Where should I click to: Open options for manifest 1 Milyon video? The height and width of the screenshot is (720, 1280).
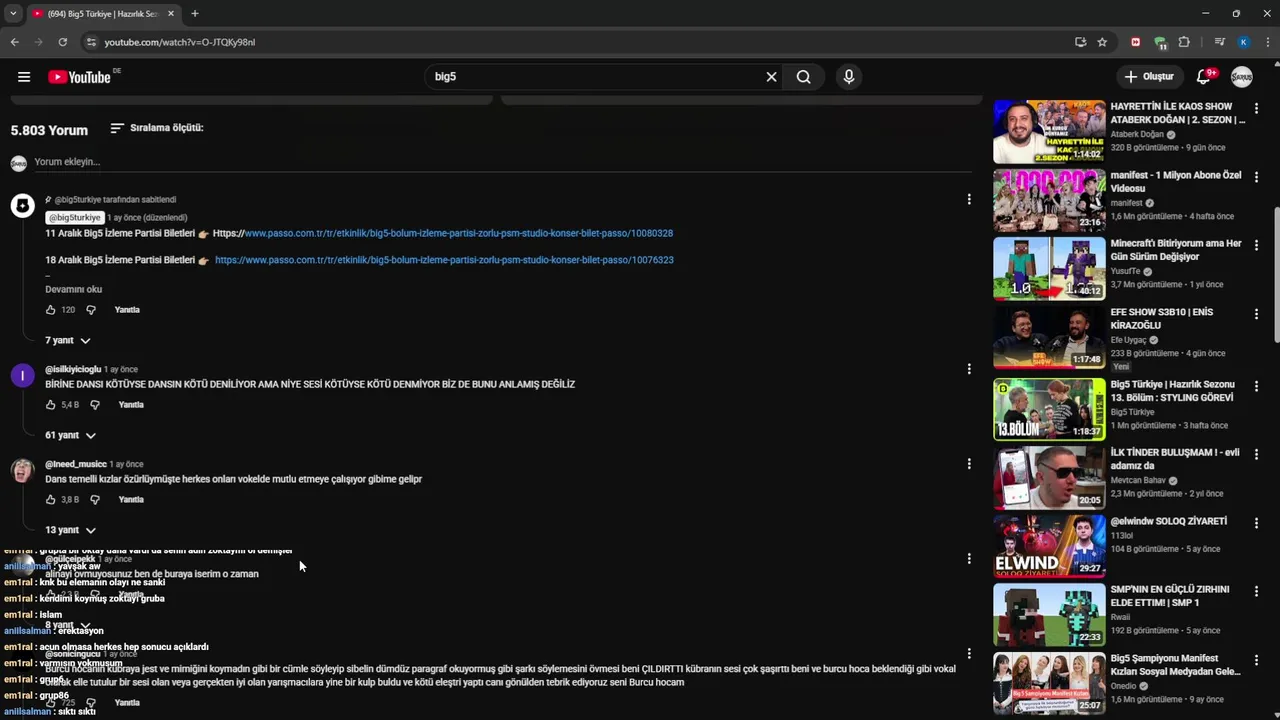coord(1257,177)
